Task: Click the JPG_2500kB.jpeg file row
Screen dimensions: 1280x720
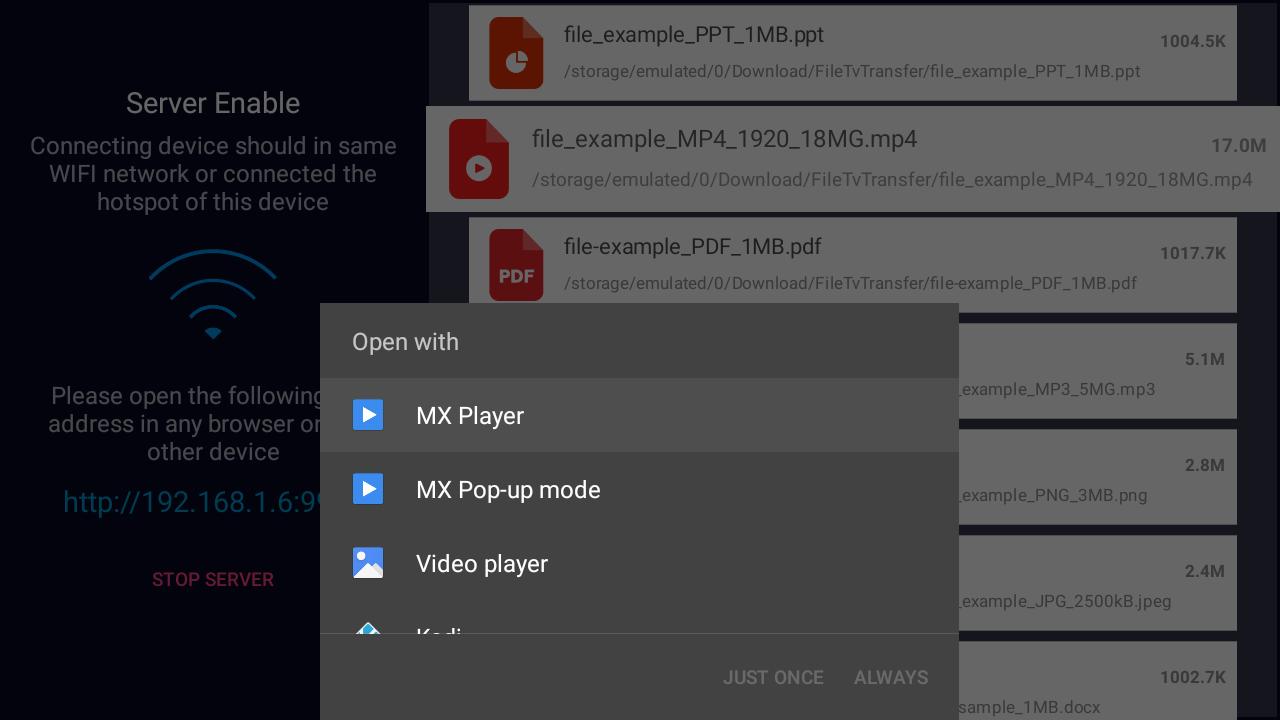Action: pyautogui.click(x=1098, y=582)
